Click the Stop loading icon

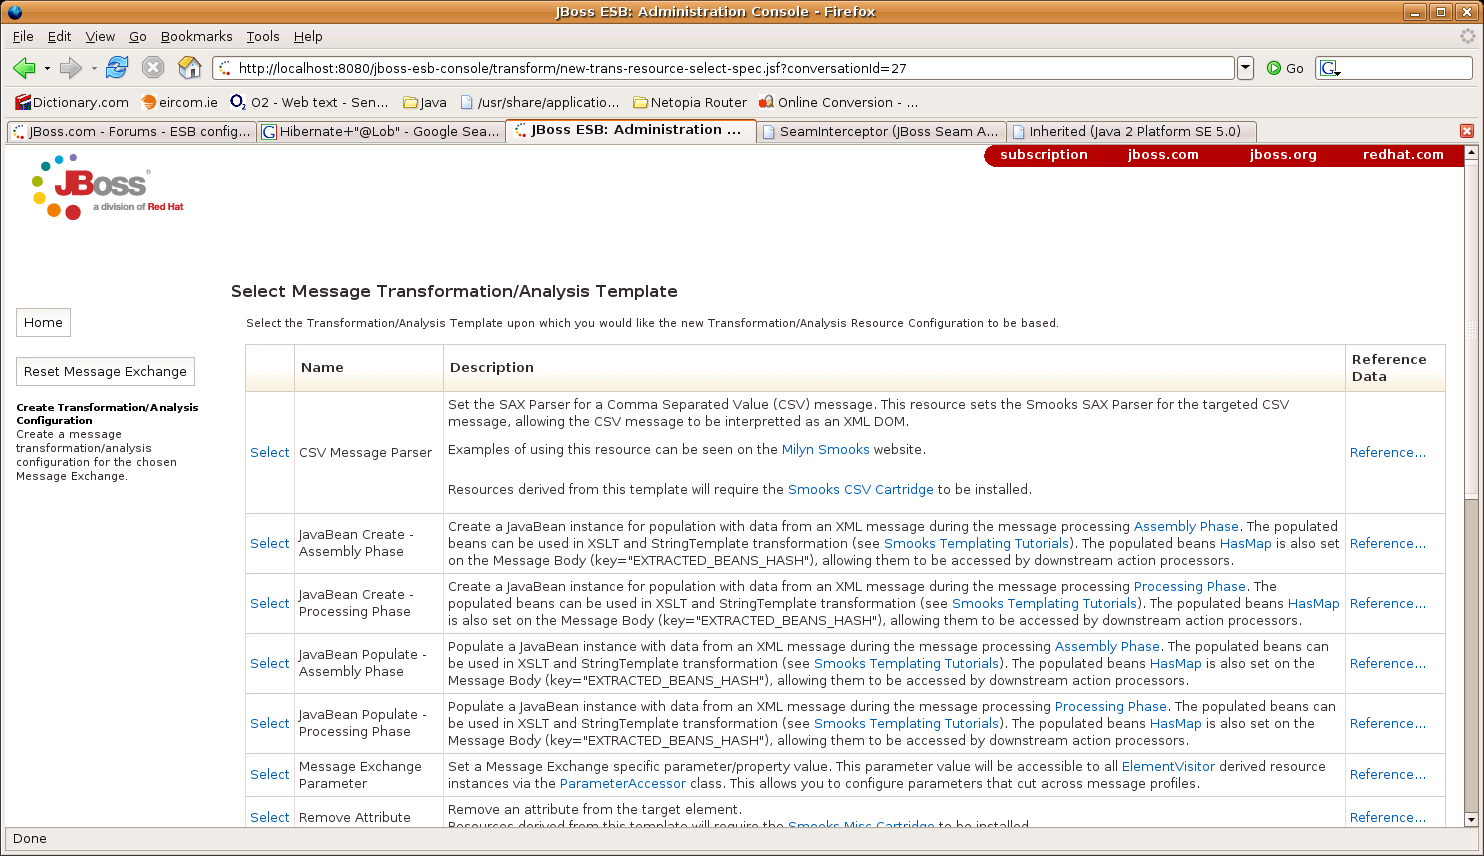pyautogui.click(x=153, y=68)
